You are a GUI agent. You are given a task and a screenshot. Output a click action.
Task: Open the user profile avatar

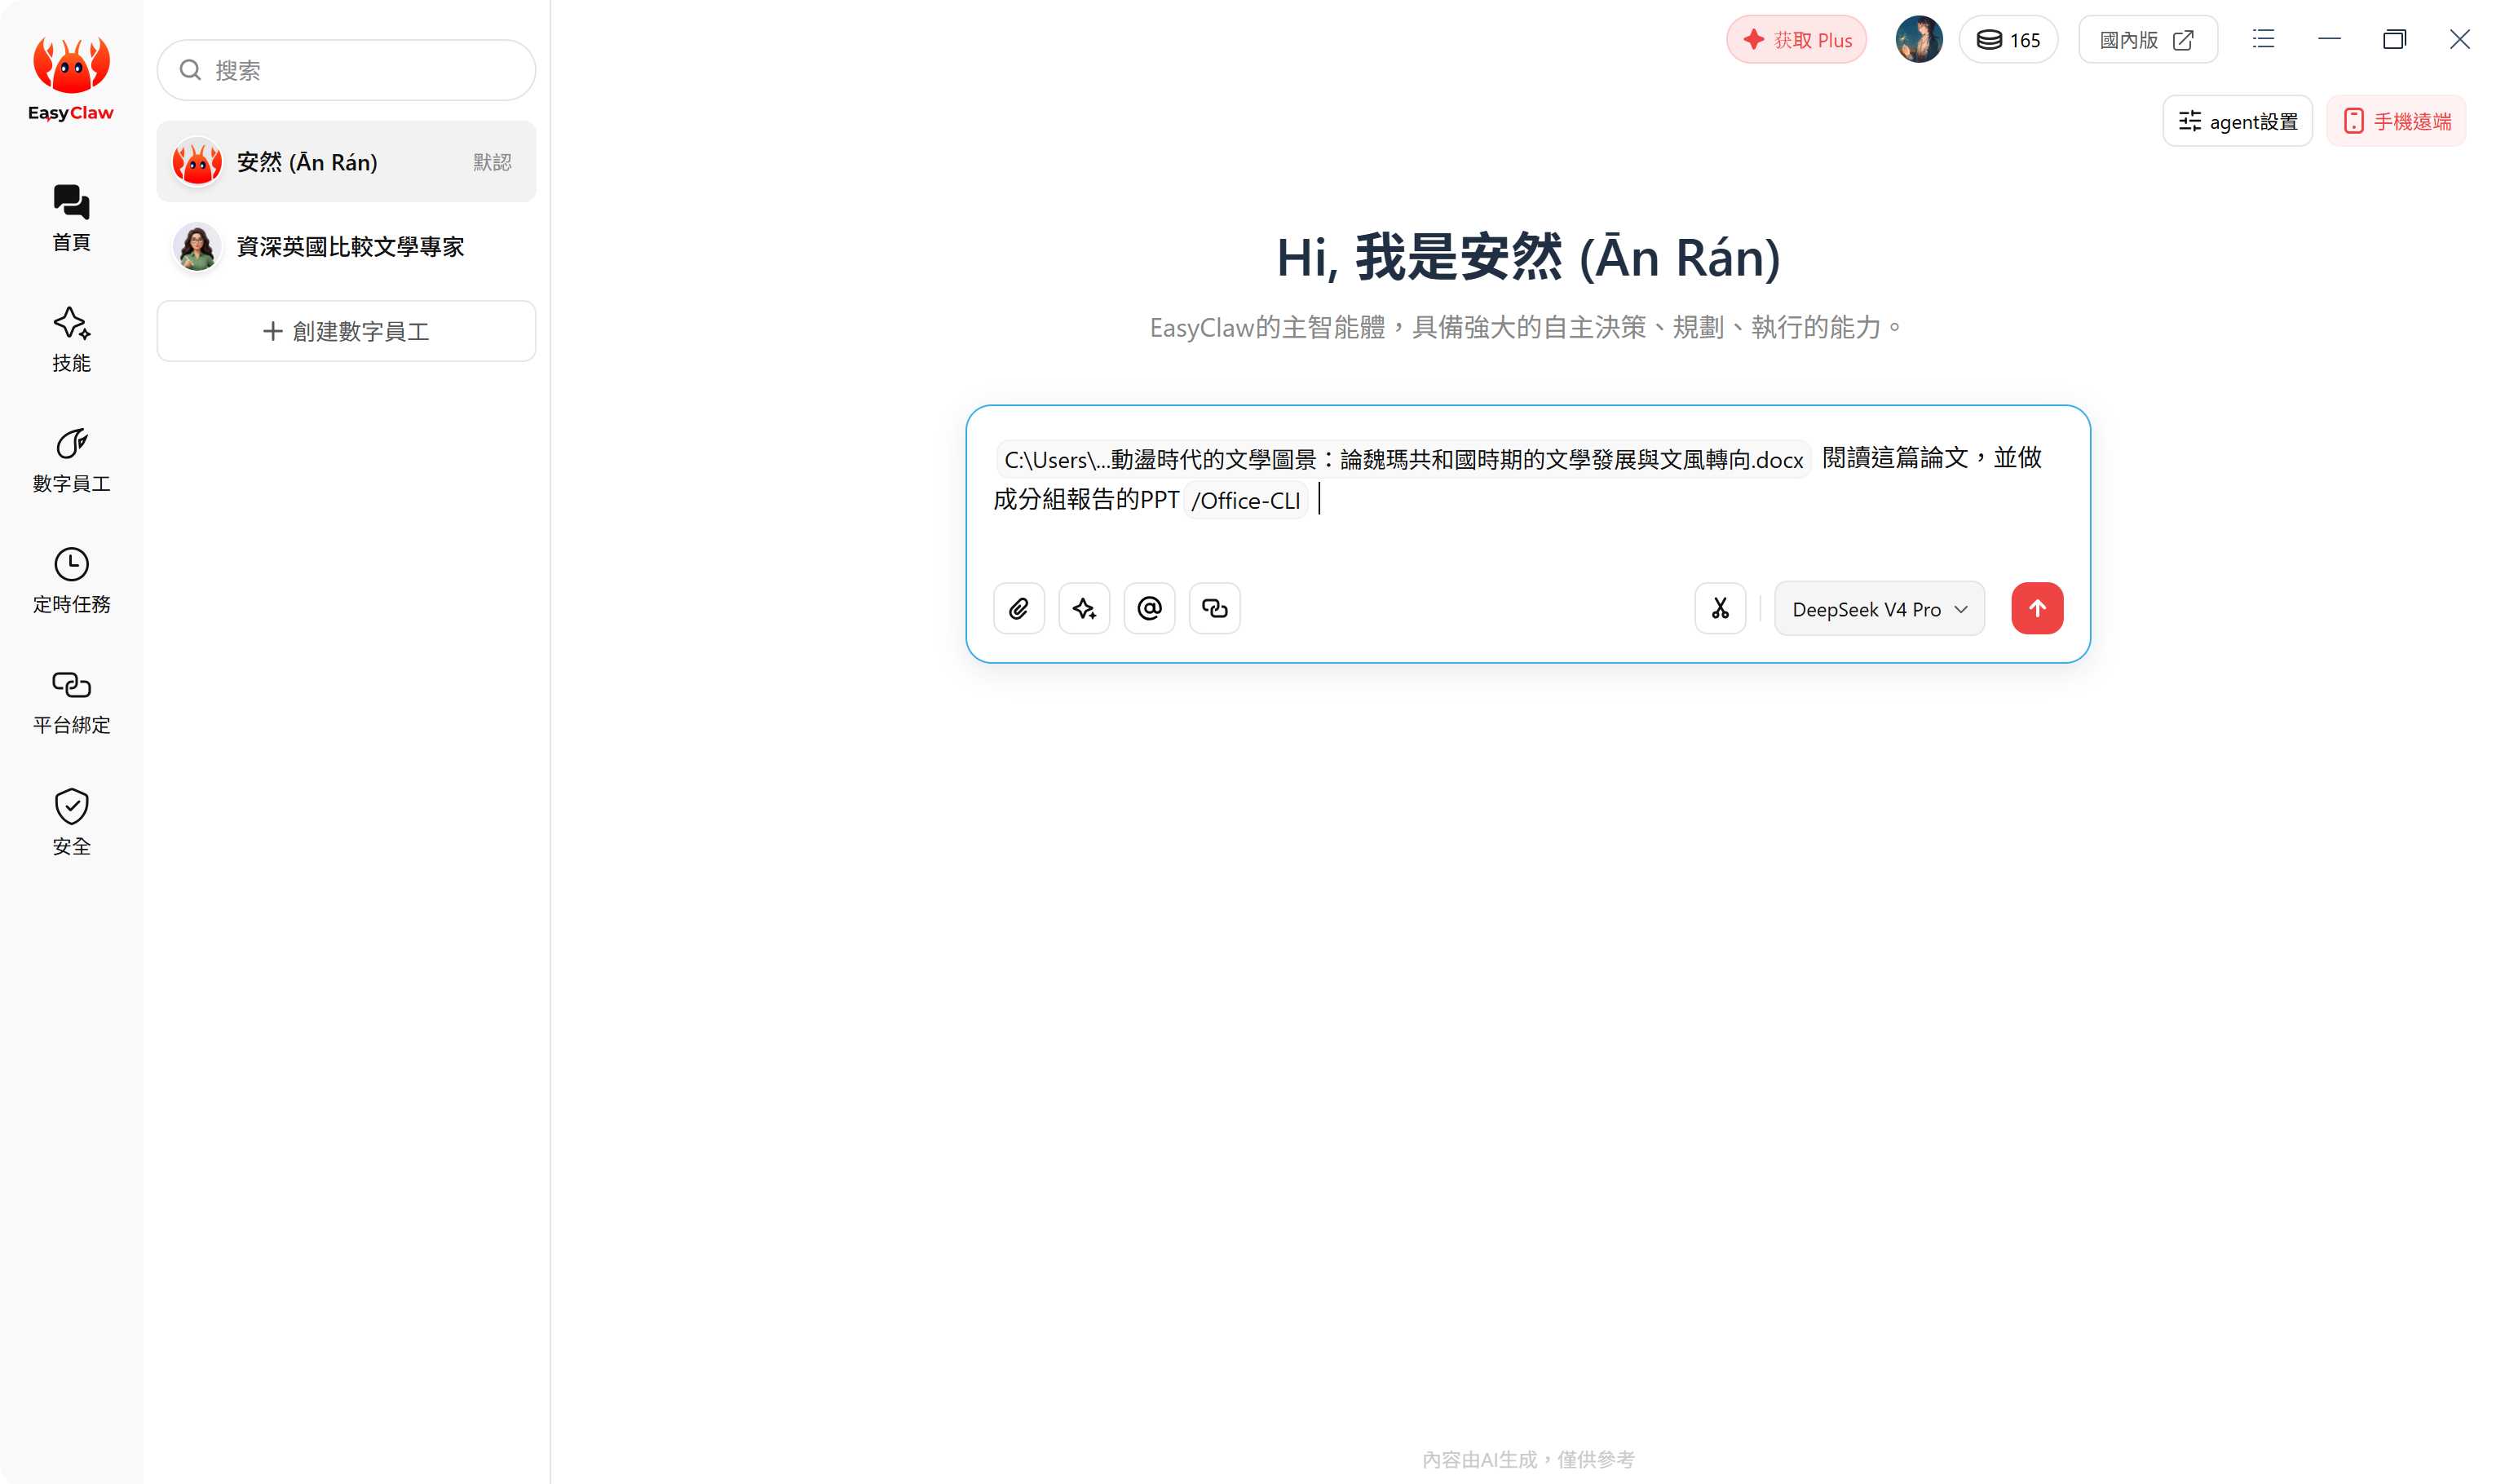pos(1918,40)
